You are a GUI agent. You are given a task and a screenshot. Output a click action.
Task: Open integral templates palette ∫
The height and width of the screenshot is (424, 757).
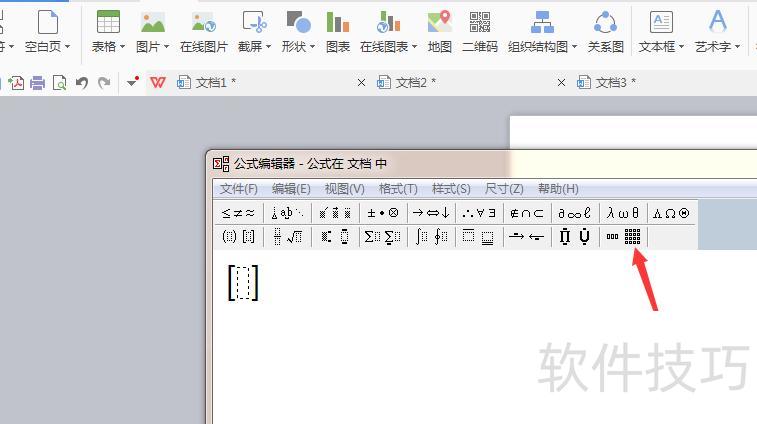[x=431, y=237]
